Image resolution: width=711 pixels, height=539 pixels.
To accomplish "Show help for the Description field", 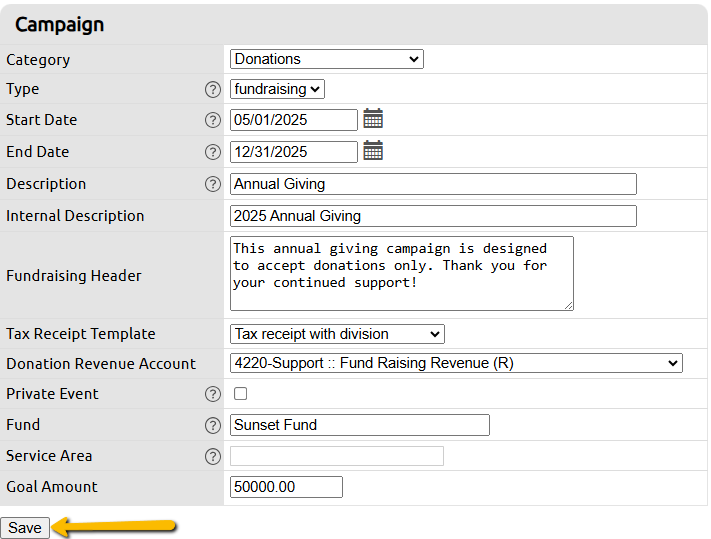I will pyautogui.click(x=213, y=185).
